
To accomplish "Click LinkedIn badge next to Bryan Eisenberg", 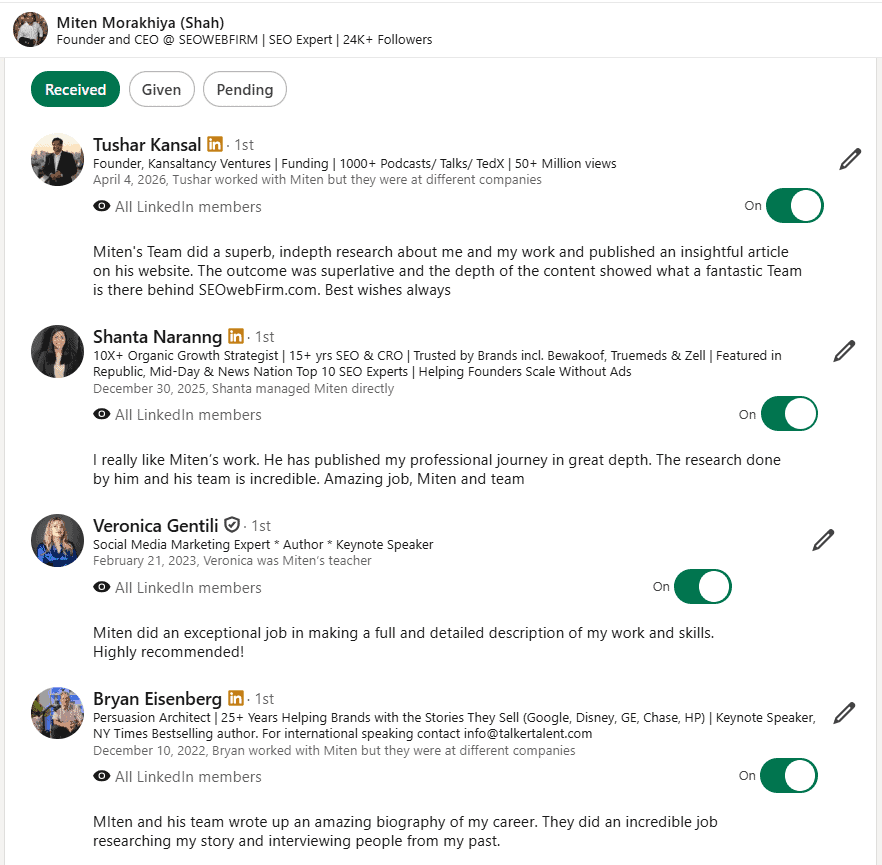I will click(x=236, y=698).
